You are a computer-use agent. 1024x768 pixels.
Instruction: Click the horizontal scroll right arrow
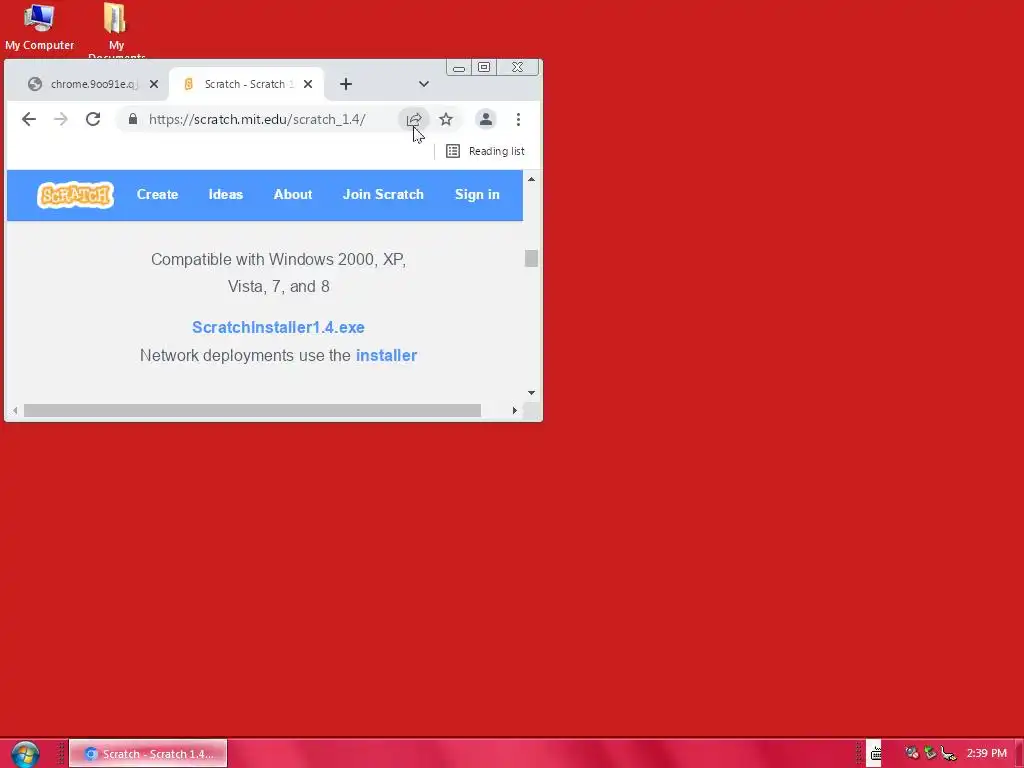coord(515,410)
